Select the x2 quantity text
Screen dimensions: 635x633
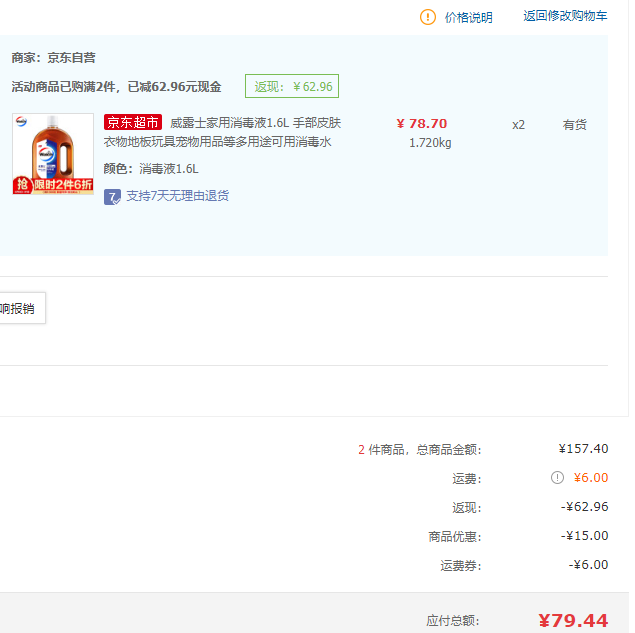(518, 125)
